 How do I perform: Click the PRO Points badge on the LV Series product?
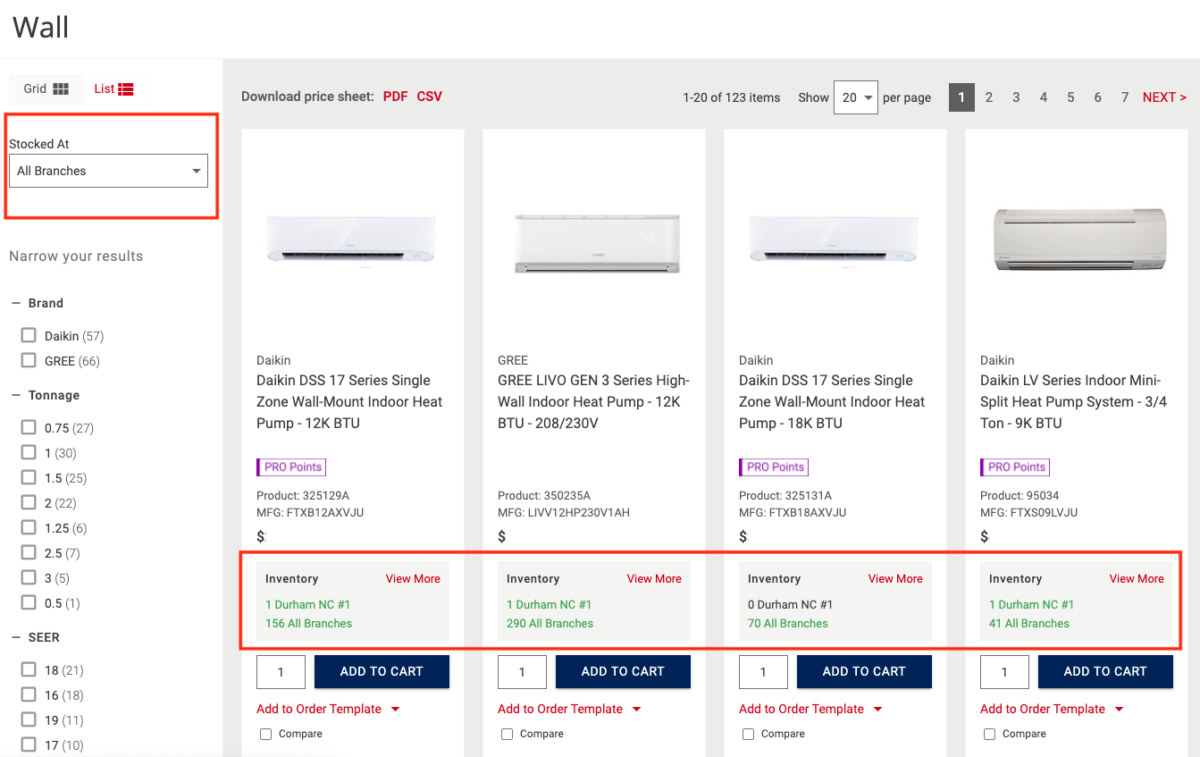coord(1014,466)
